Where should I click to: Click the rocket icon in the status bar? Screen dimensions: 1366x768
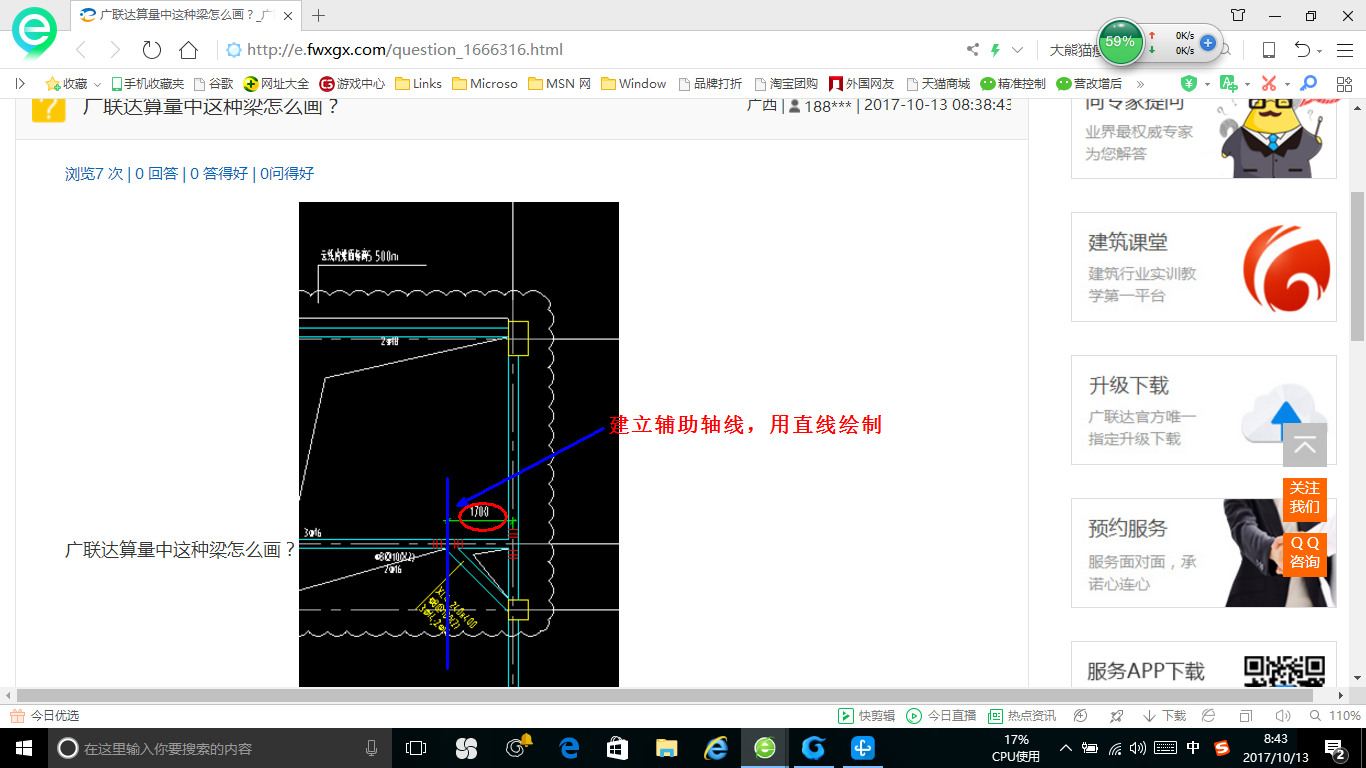1117,716
